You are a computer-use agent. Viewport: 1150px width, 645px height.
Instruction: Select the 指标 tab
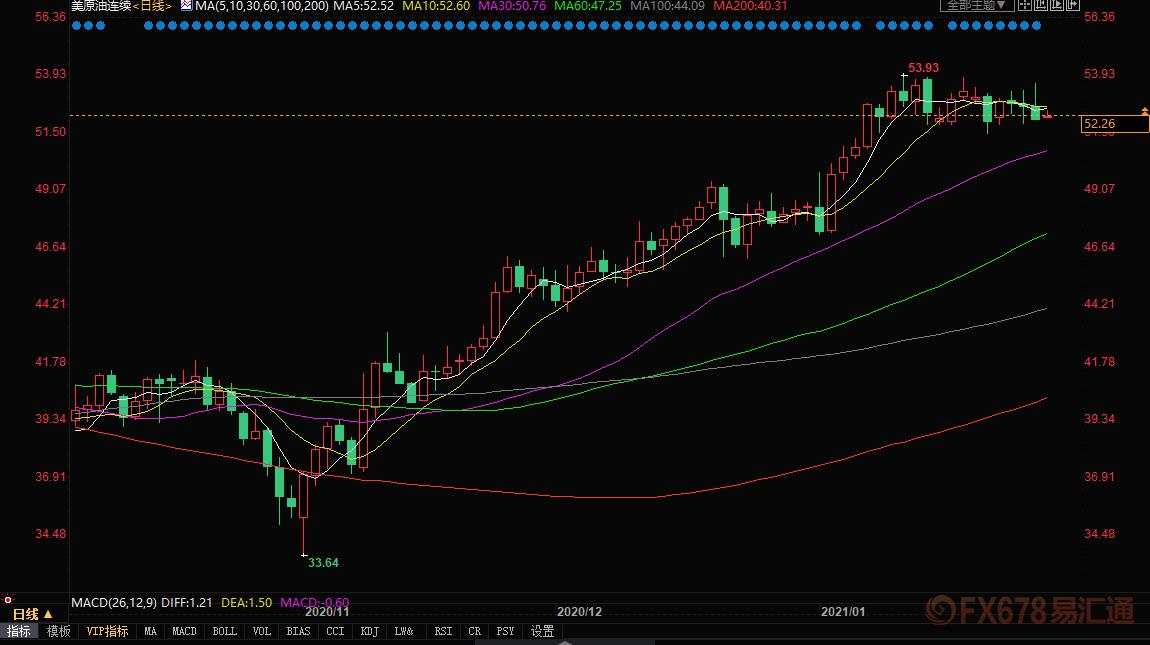pos(19,631)
